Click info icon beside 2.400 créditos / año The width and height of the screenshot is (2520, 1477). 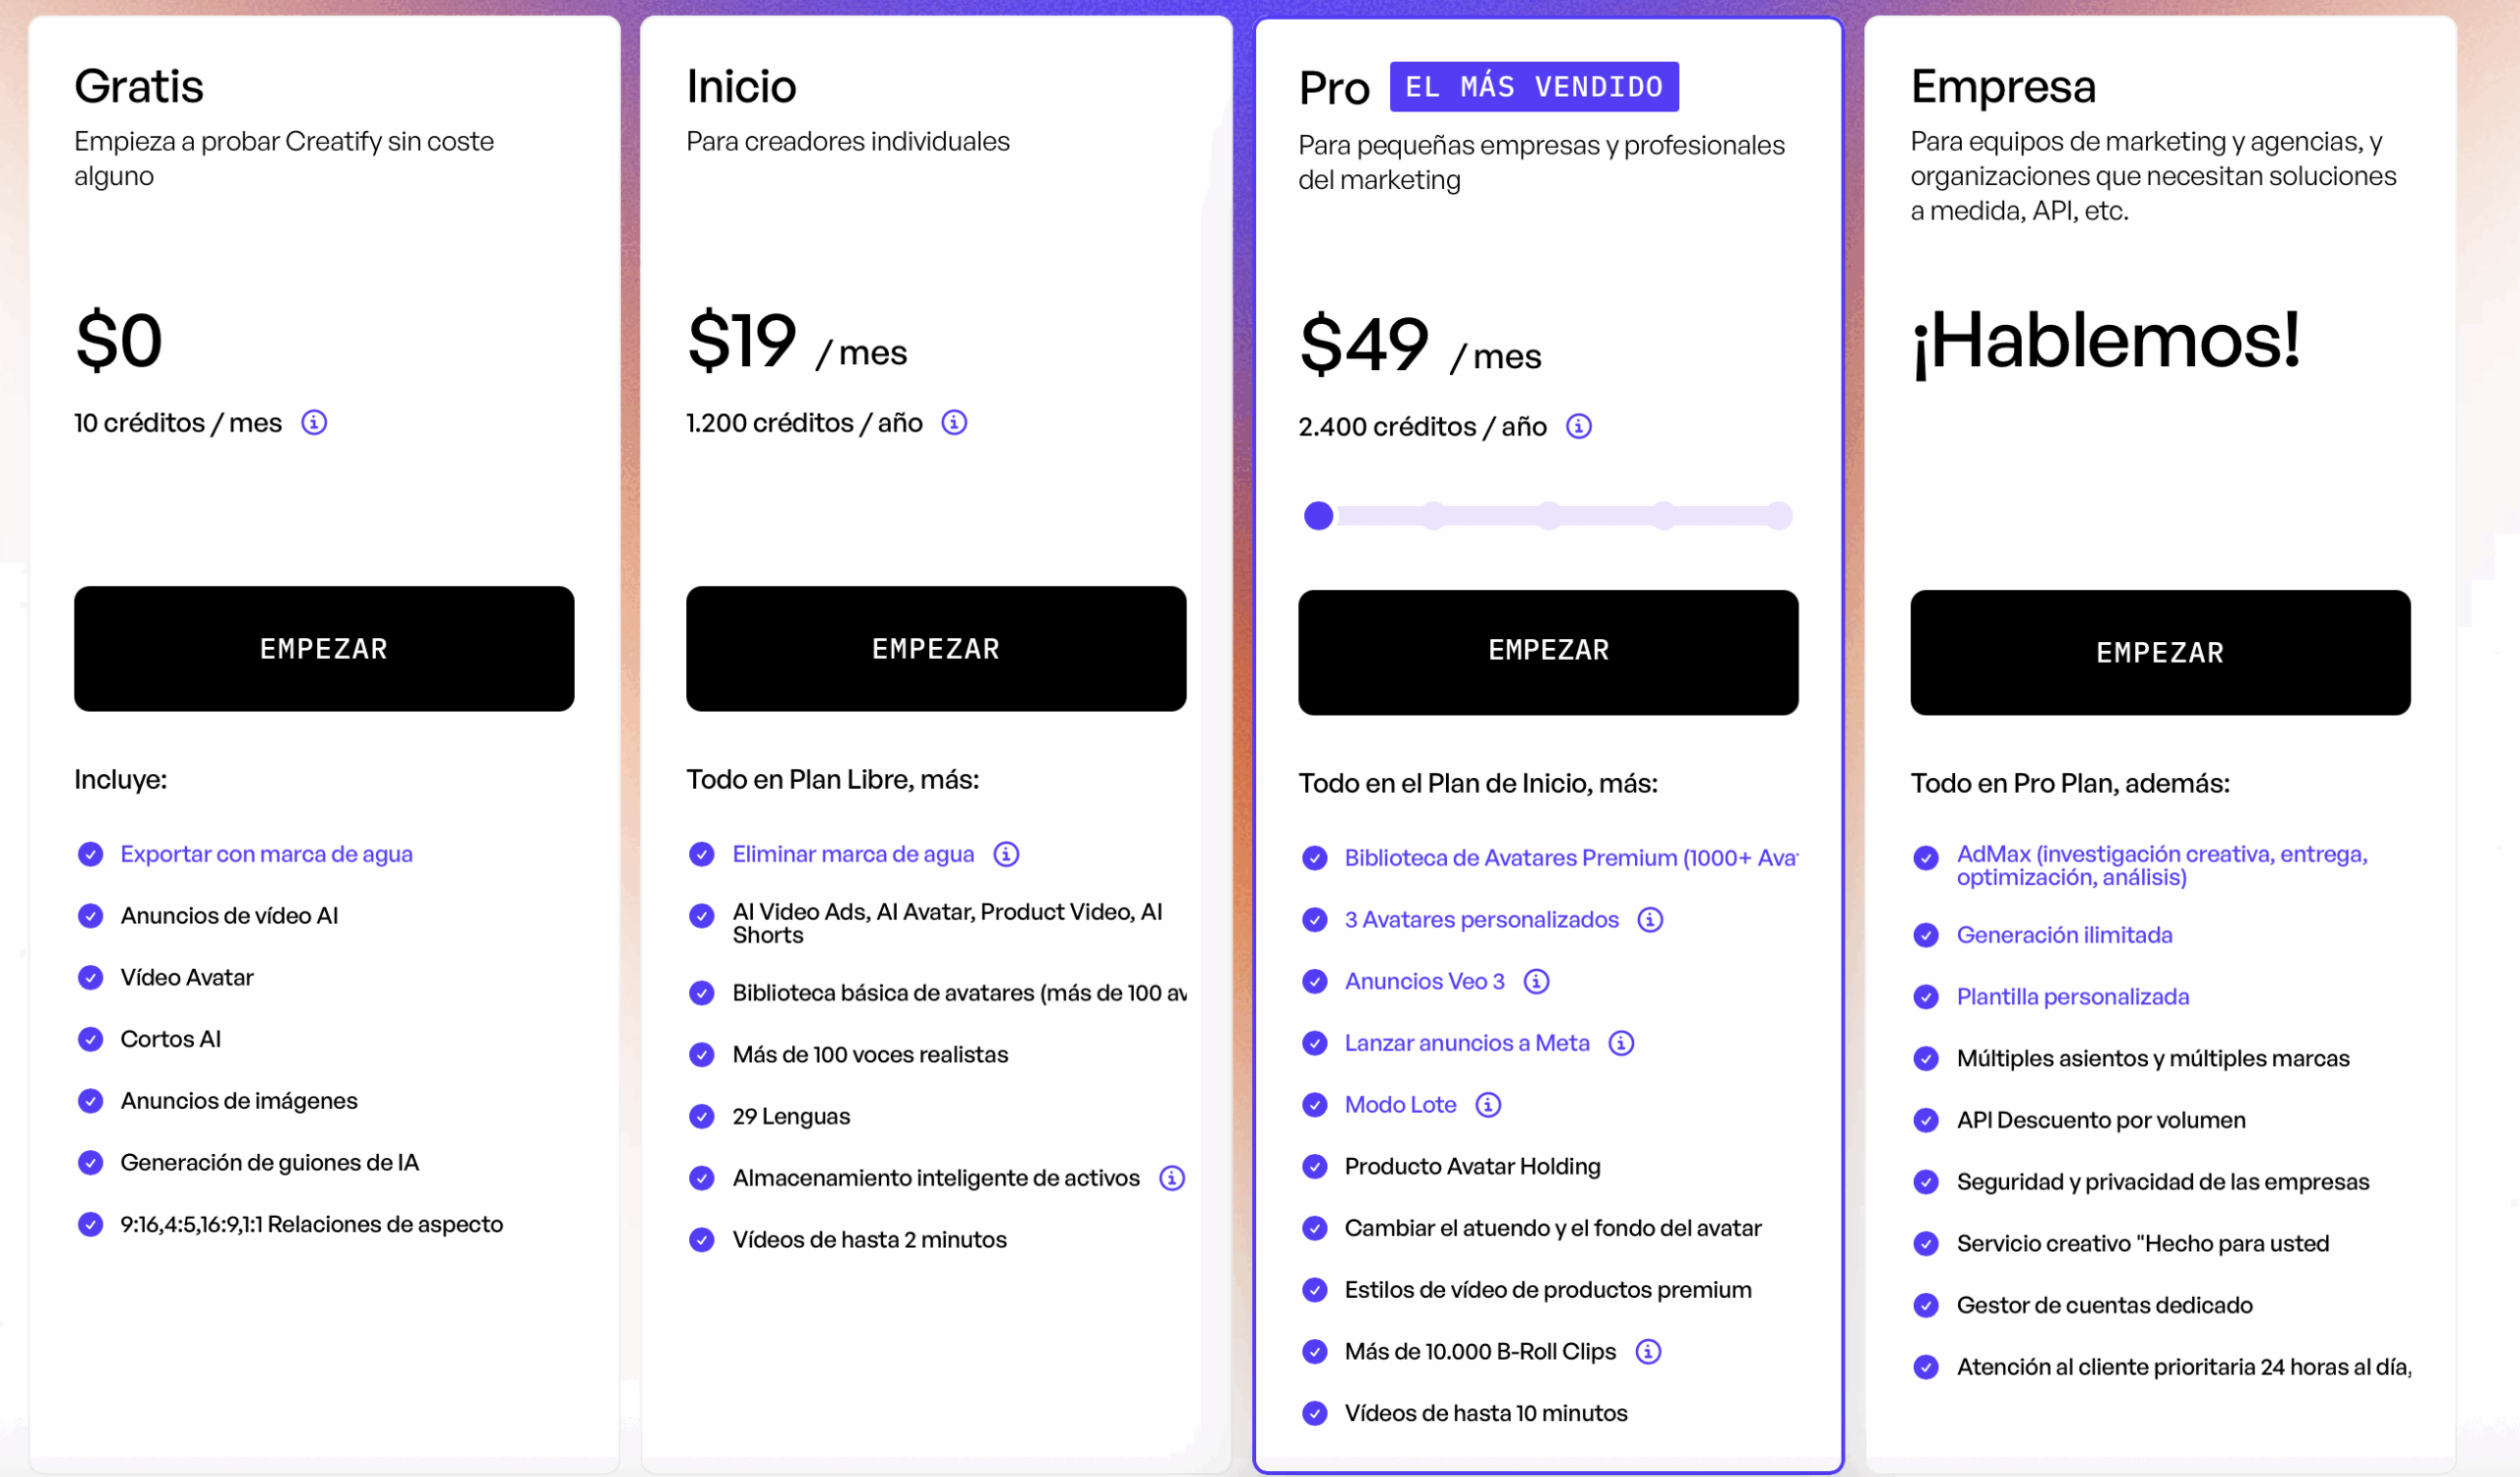1578,427
